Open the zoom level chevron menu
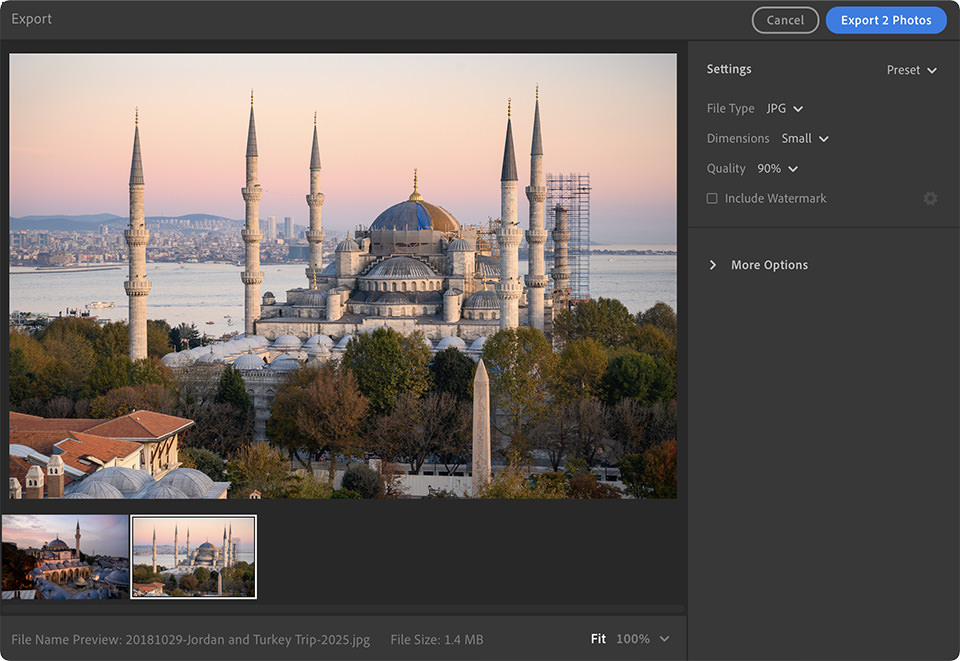The width and height of the screenshot is (960, 661). pyautogui.click(x=665, y=639)
